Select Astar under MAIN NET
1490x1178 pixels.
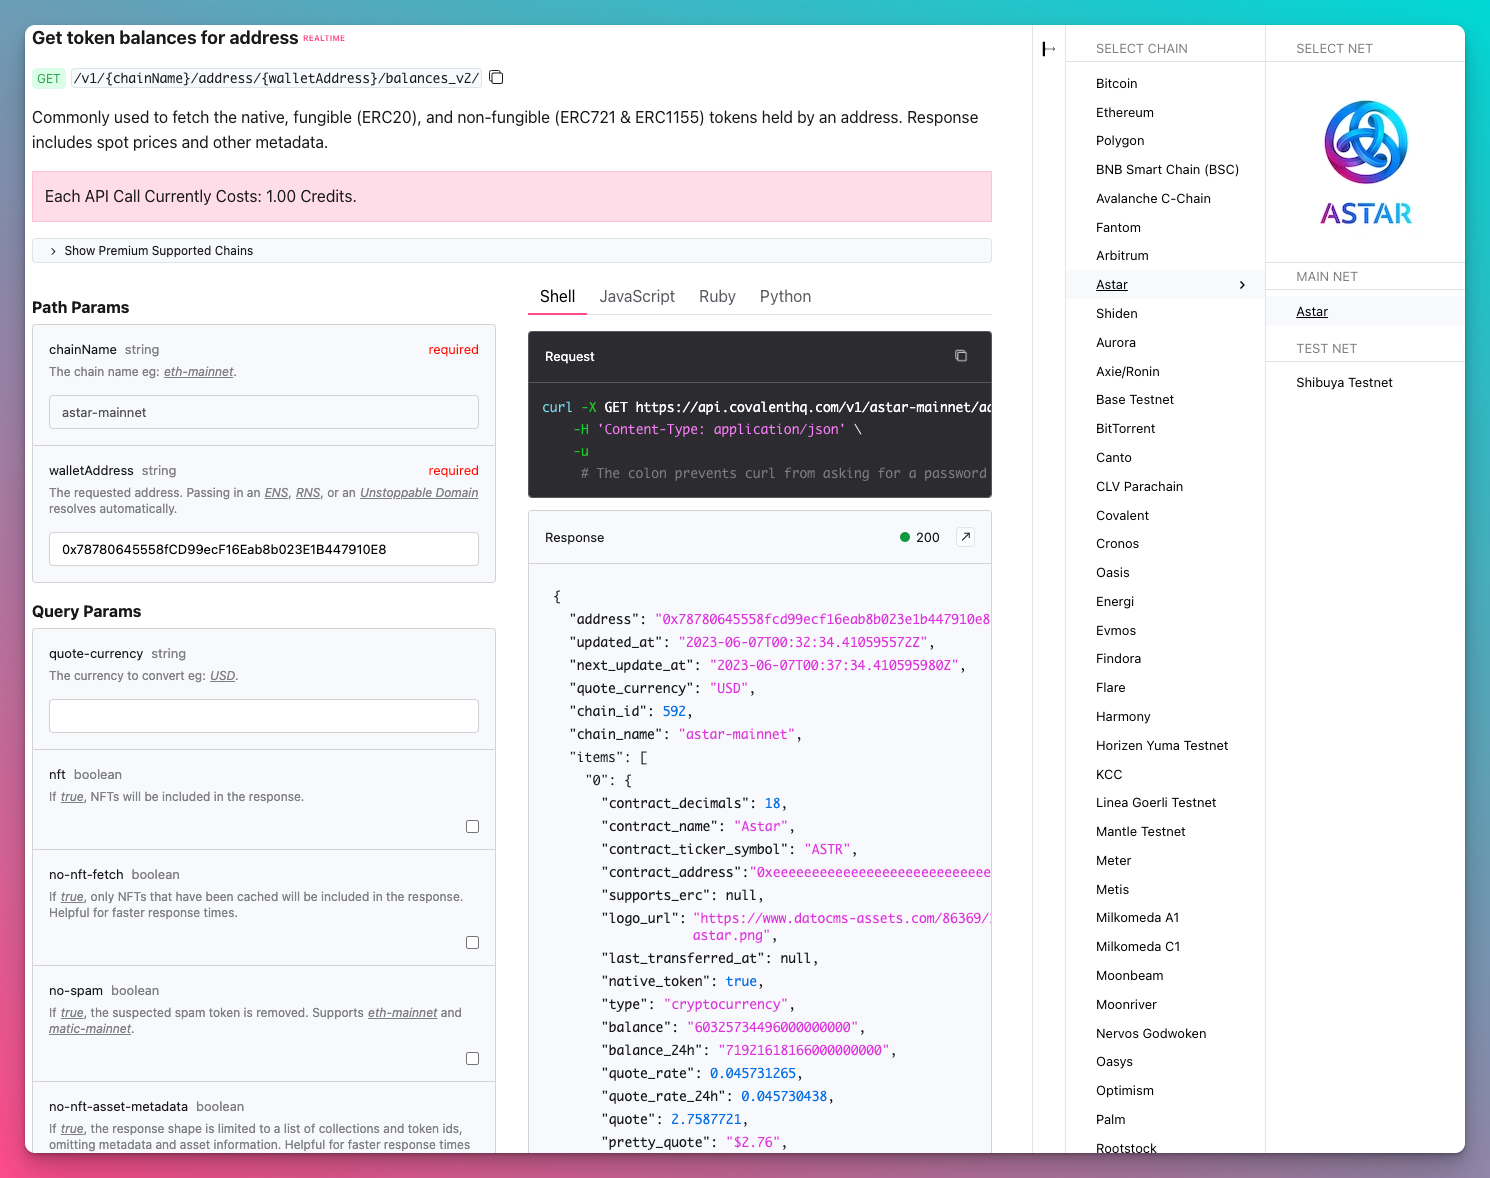[x=1312, y=312]
